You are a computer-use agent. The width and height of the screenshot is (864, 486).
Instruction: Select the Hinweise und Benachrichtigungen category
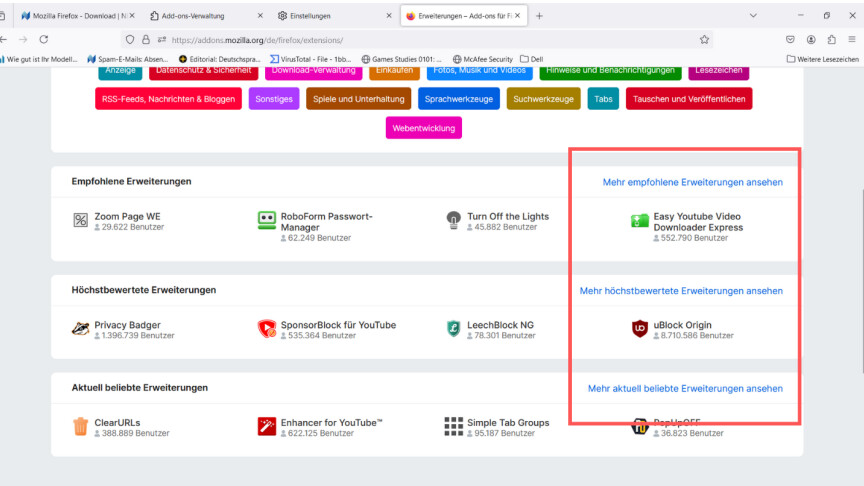pos(611,73)
